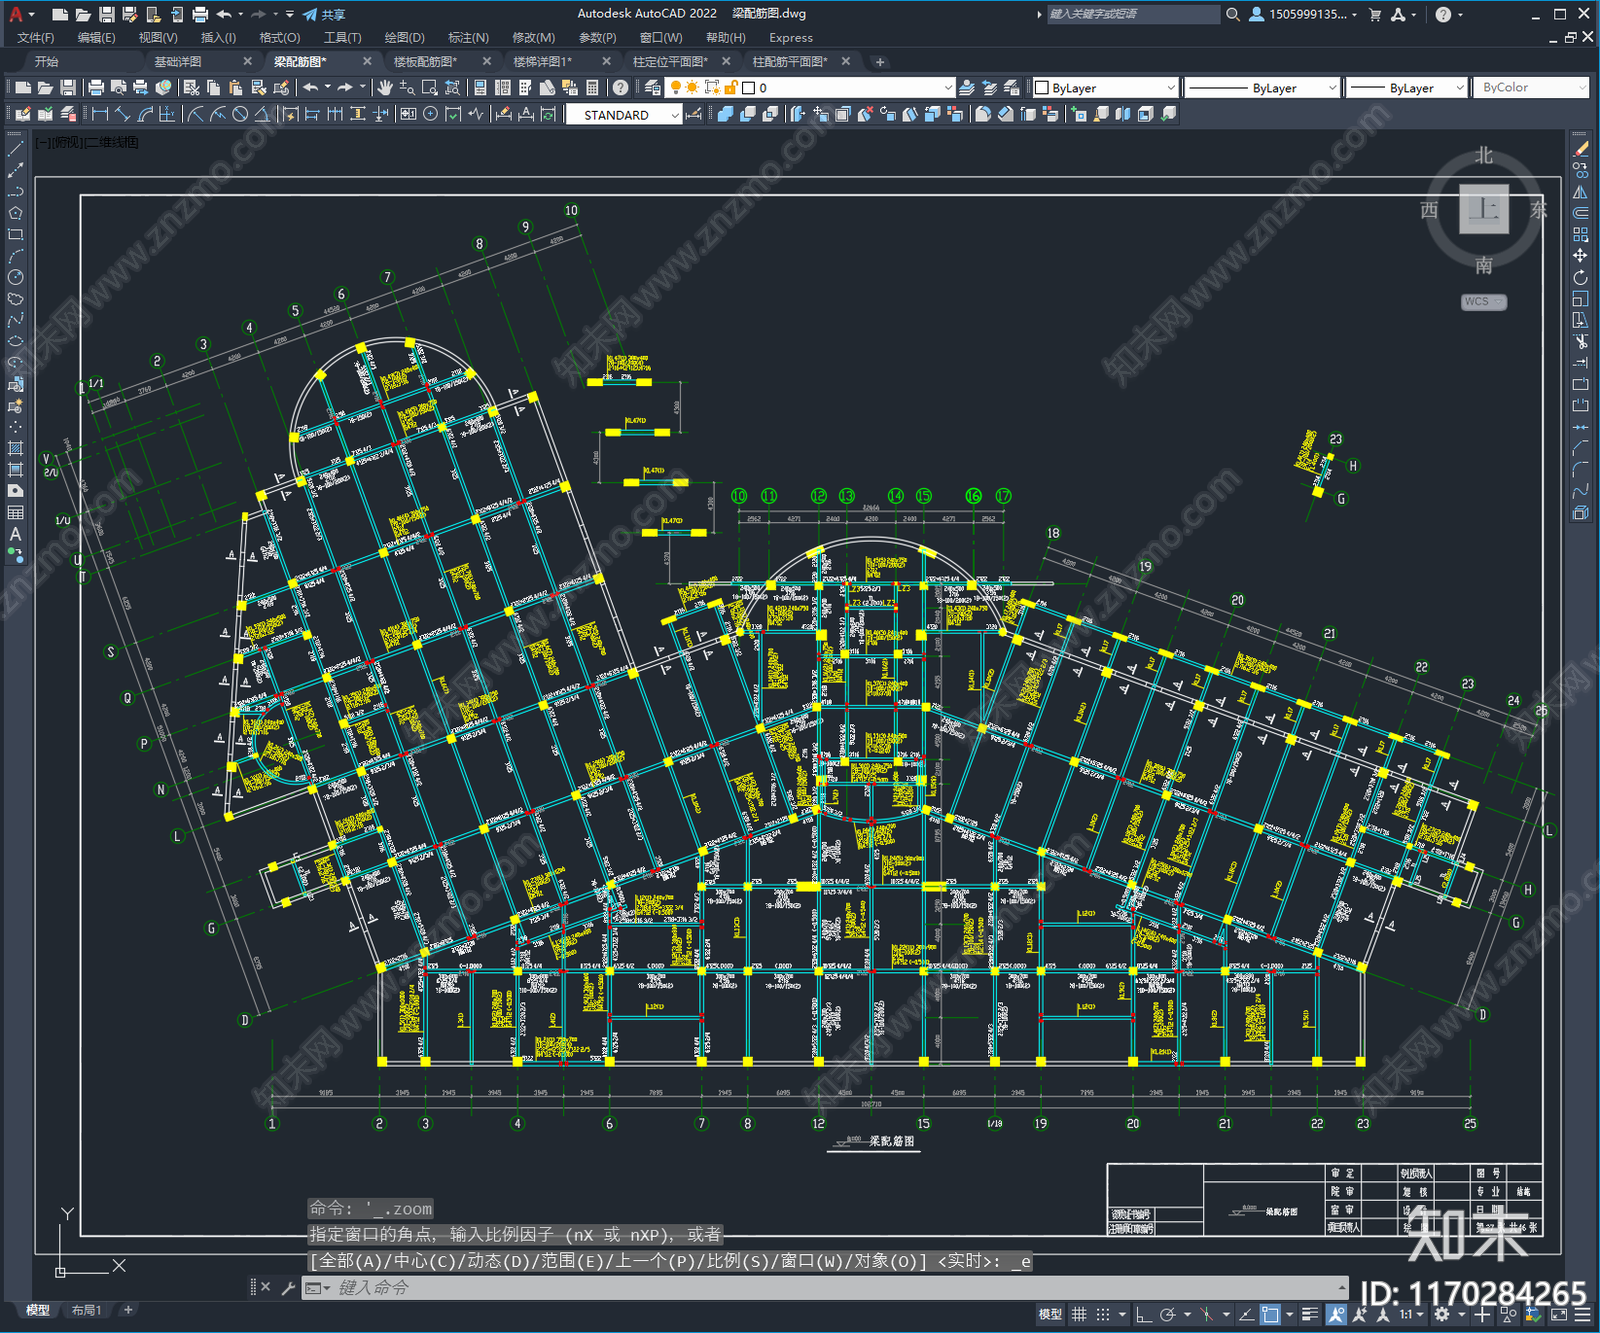
Task: Click the 共享 share button
Action: click(324, 14)
